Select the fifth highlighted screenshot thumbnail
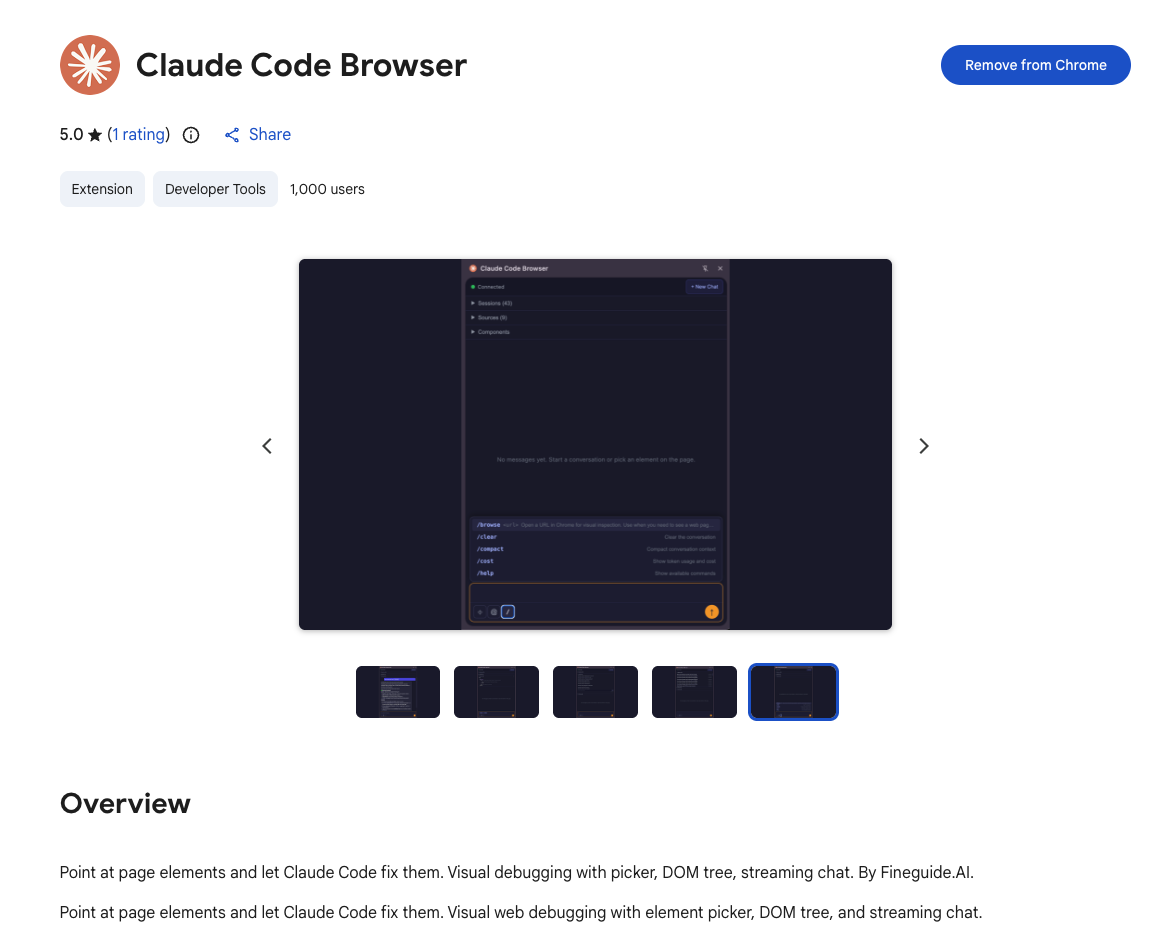 793,692
